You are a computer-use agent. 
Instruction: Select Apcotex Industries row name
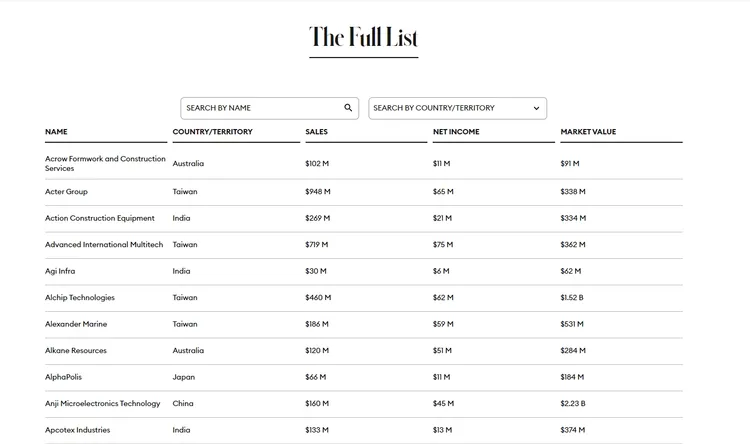click(78, 430)
